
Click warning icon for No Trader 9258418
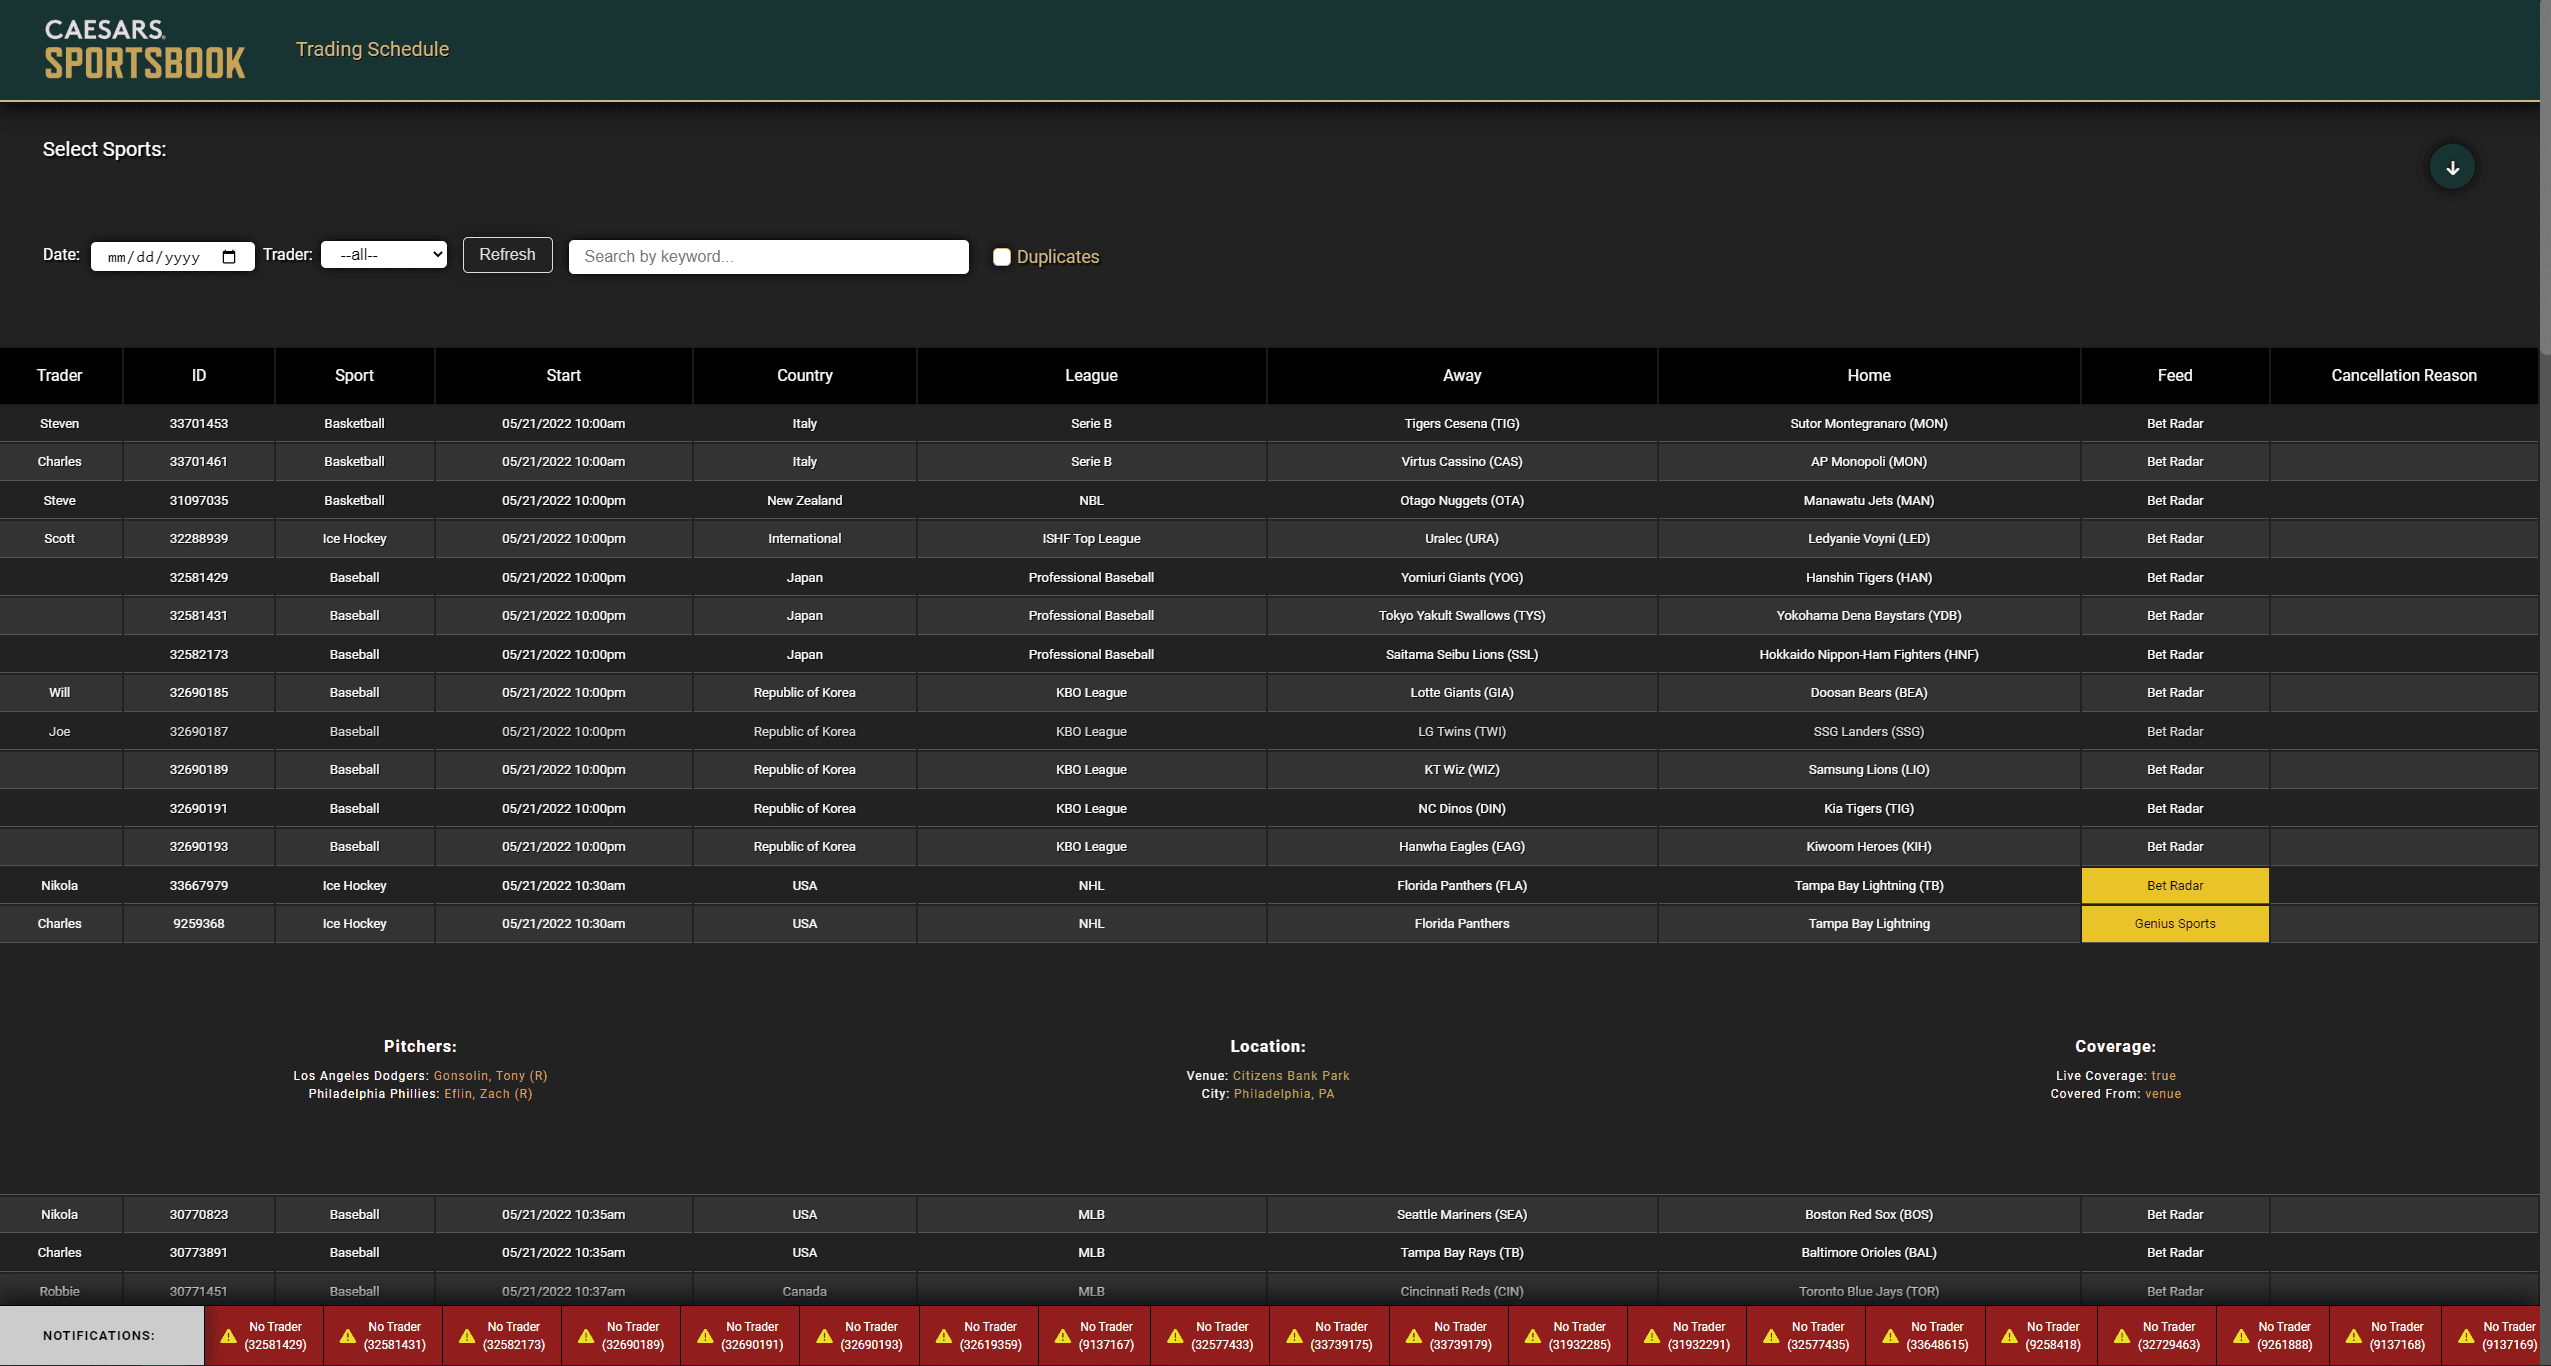coord(2009,1336)
